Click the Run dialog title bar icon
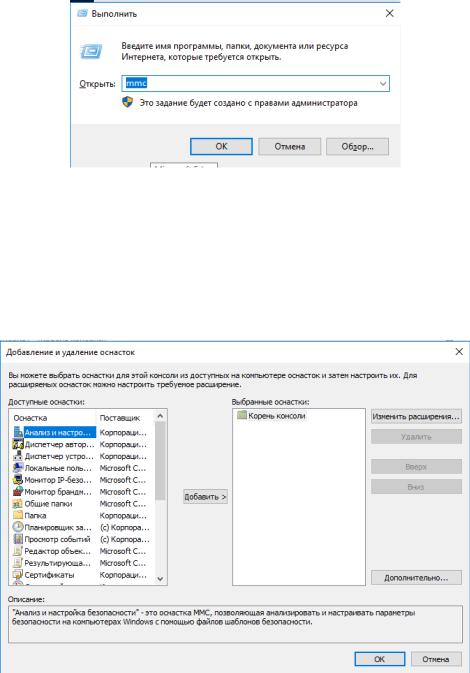This screenshot has height=673, width=470. pos(82,14)
